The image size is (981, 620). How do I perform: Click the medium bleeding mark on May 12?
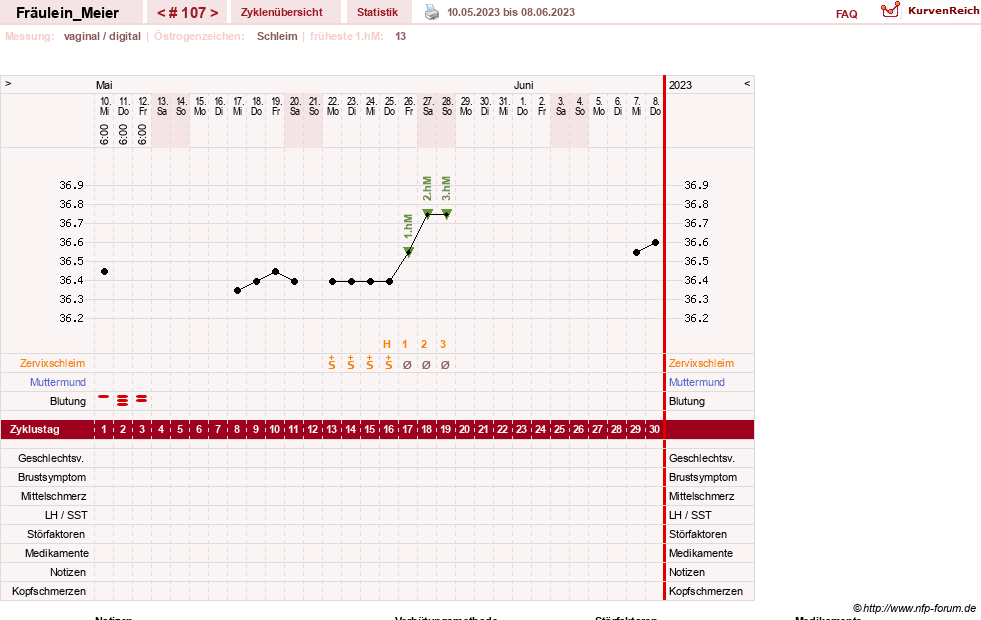pyautogui.click(x=142, y=399)
